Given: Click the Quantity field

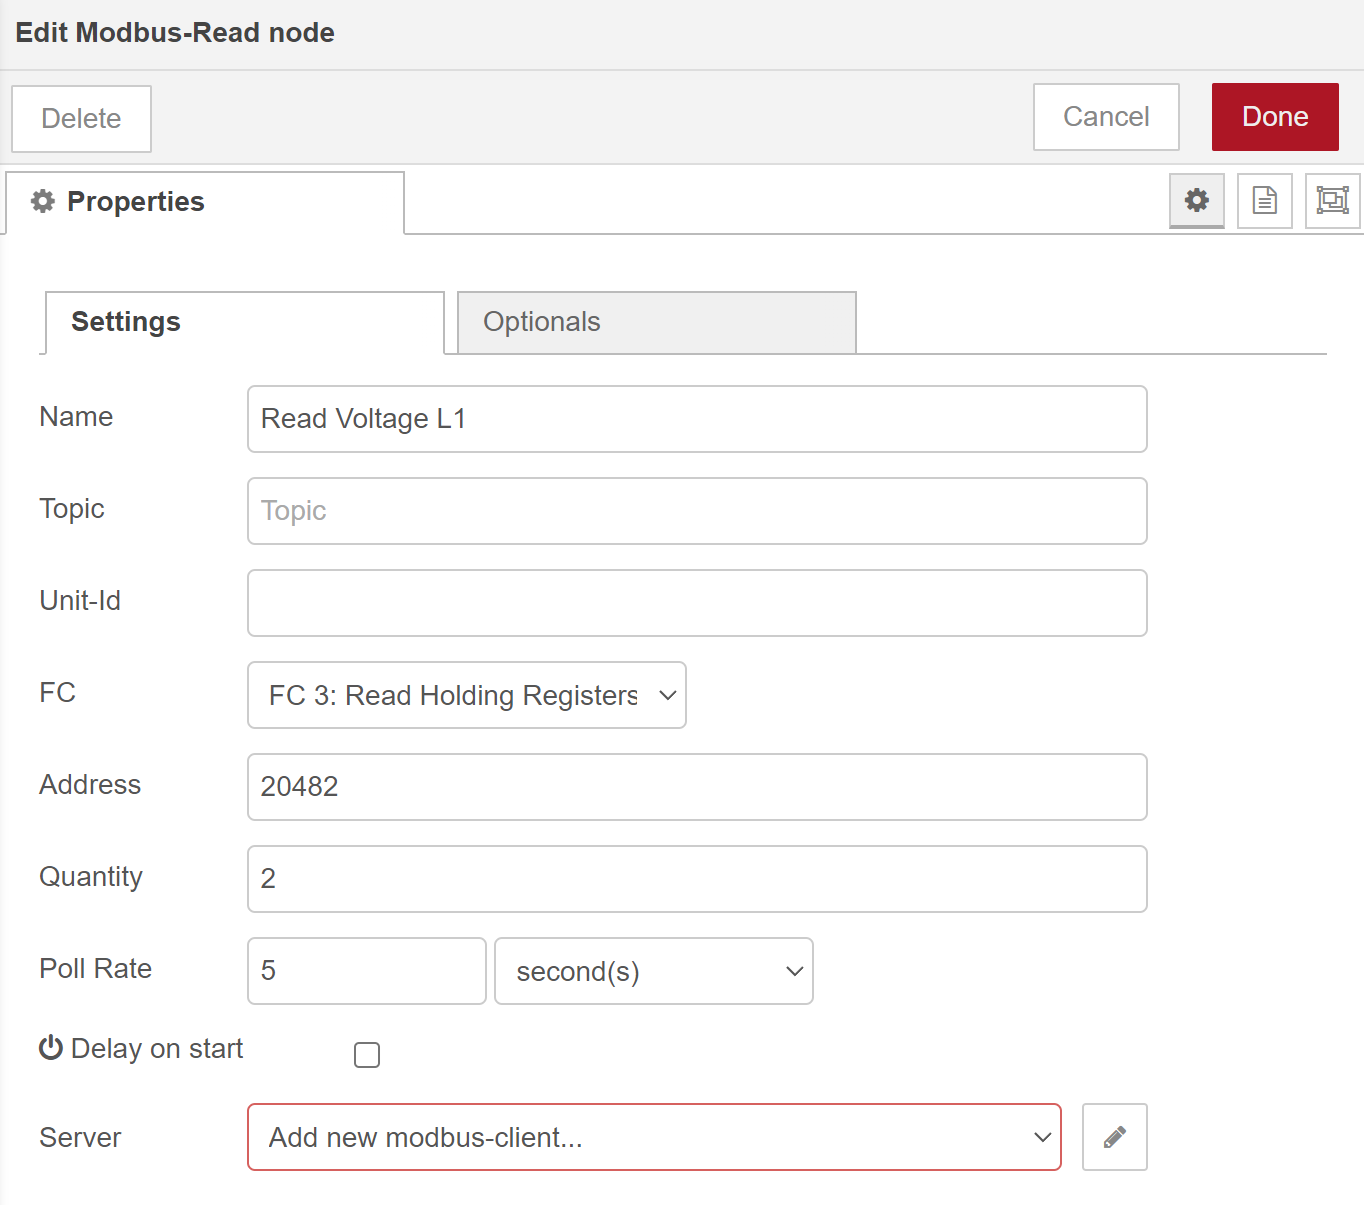Looking at the screenshot, I should point(697,879).
